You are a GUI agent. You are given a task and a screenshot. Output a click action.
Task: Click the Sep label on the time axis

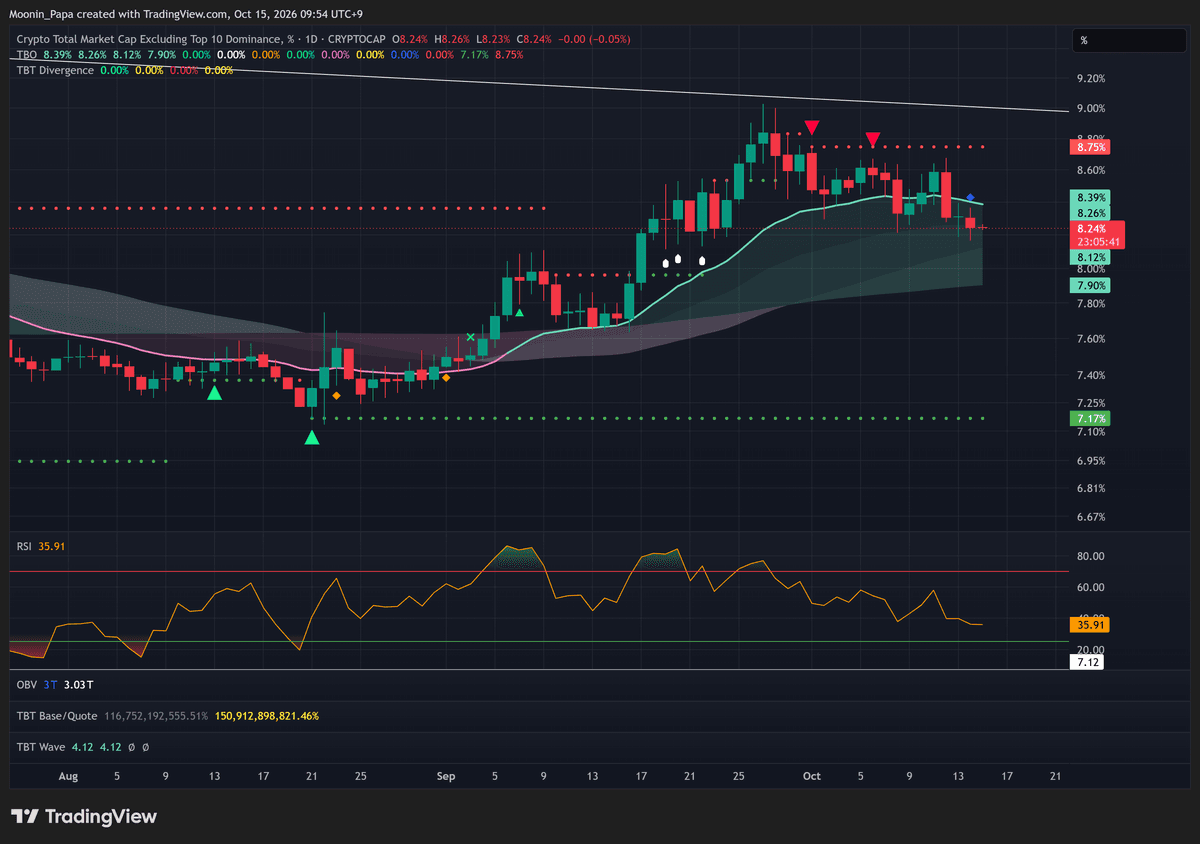point(446,776)
